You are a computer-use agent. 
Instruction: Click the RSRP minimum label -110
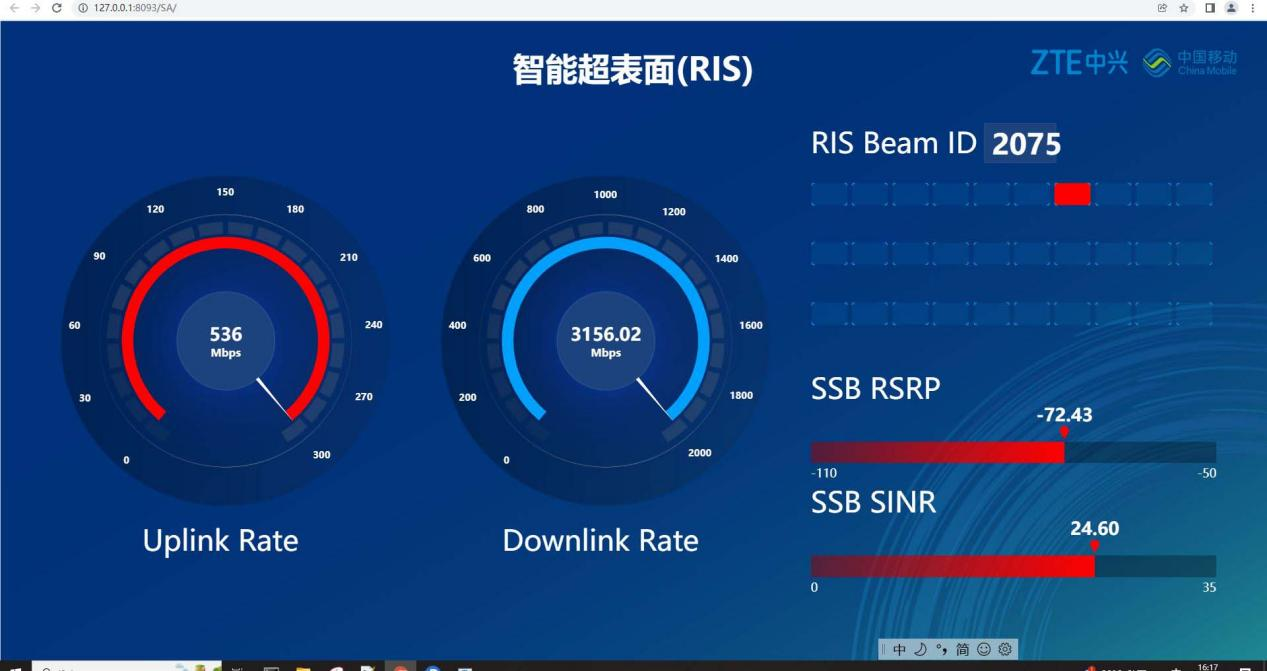824,473
